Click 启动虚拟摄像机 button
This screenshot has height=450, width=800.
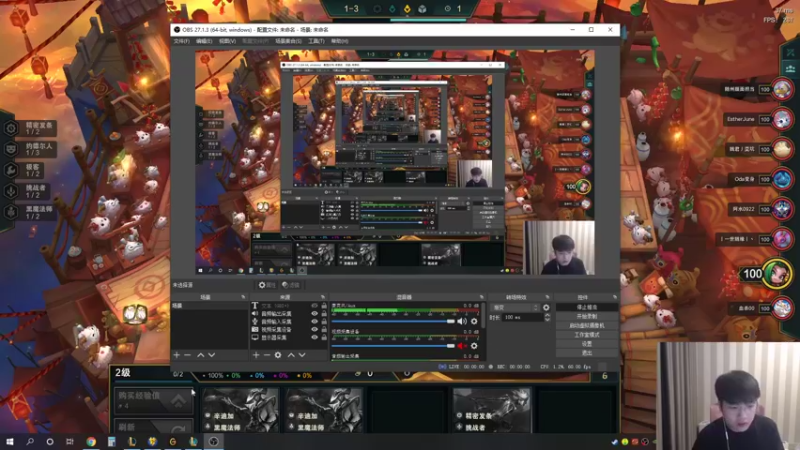pyautogui.click(x=587, y=326)
